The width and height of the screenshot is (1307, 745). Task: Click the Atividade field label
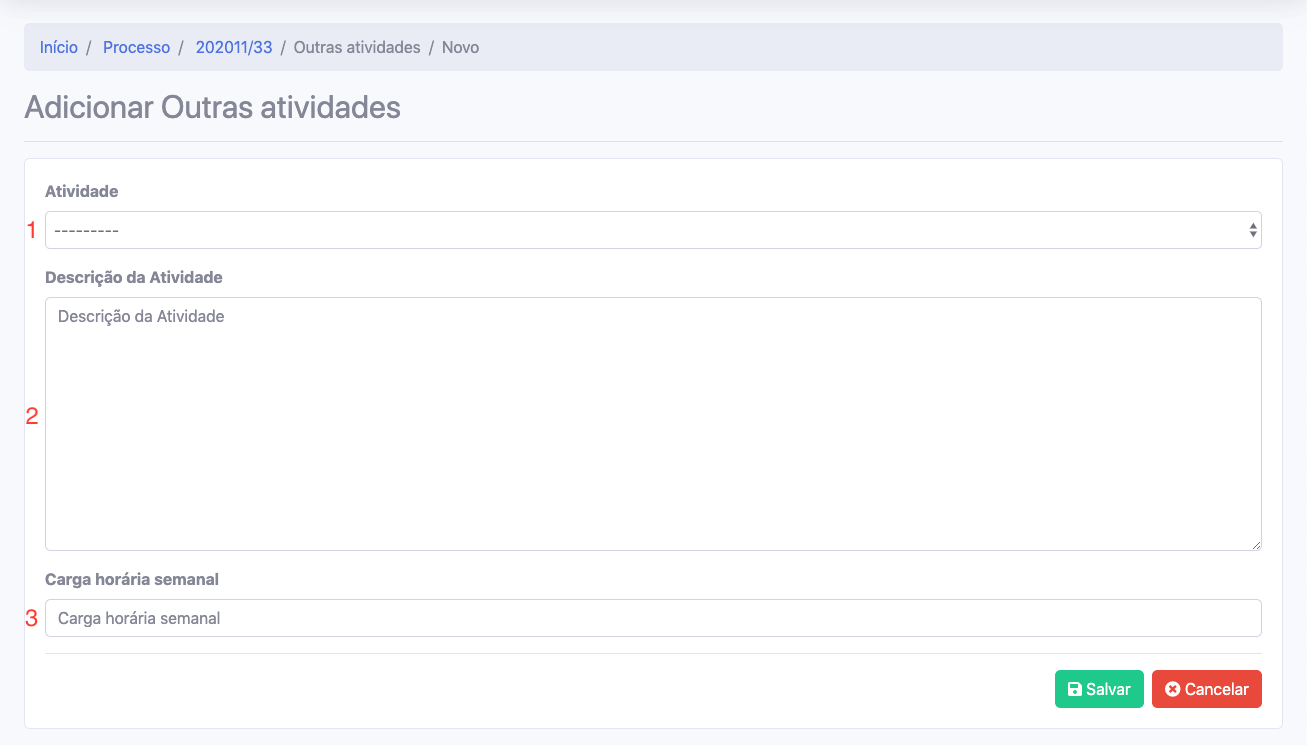coord(82,191)
